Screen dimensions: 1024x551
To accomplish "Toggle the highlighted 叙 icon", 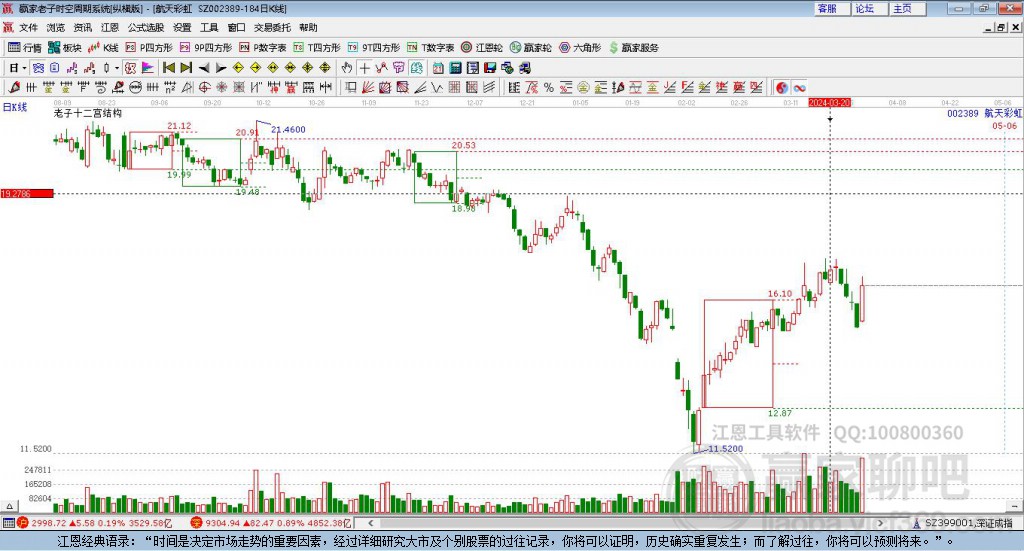I will click(130, 68).
